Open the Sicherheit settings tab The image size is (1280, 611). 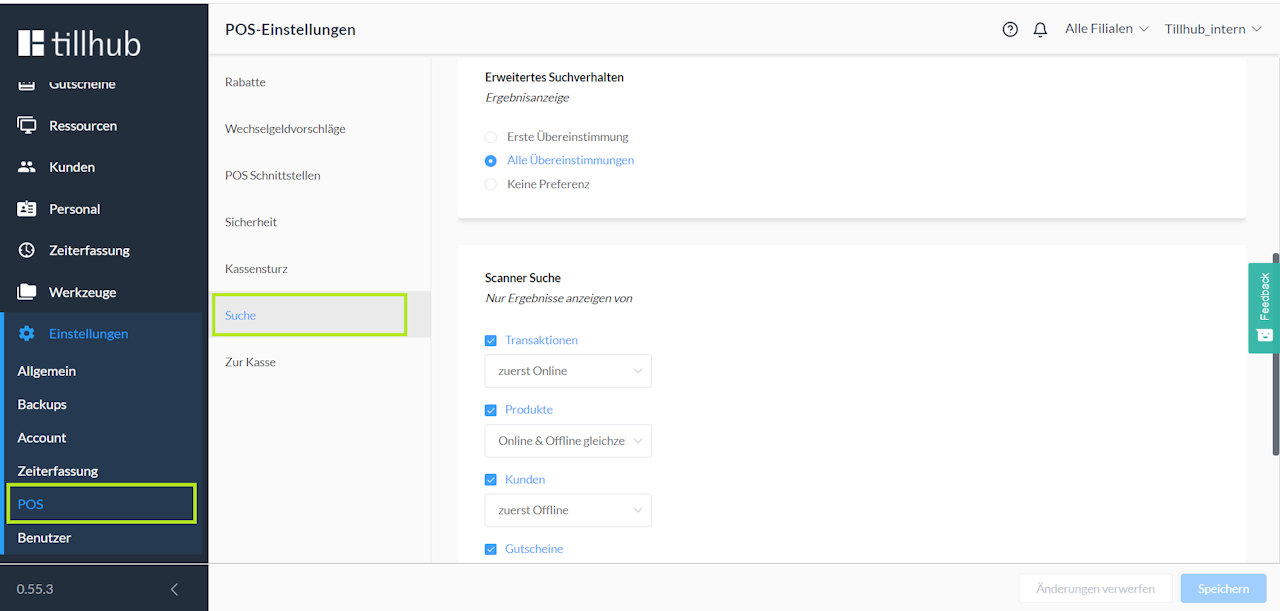[251, 222]
